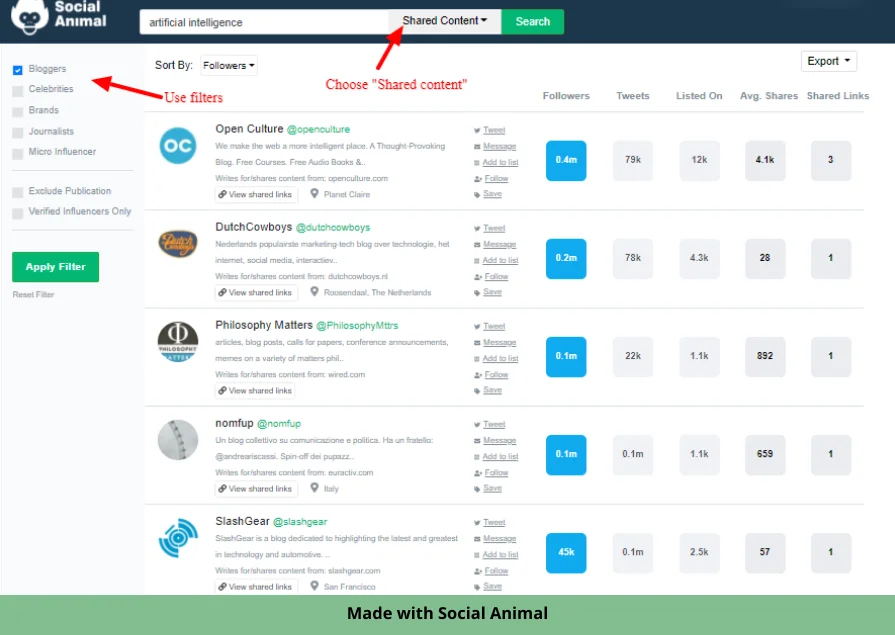895x635 pixels.
Task: Click Add to list icon for Open Culture
Action: [477, 163]
